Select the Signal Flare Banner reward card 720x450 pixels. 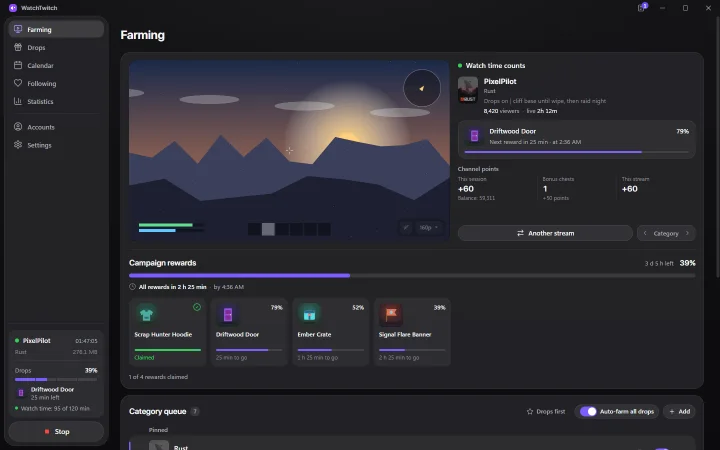coord(412,332)
